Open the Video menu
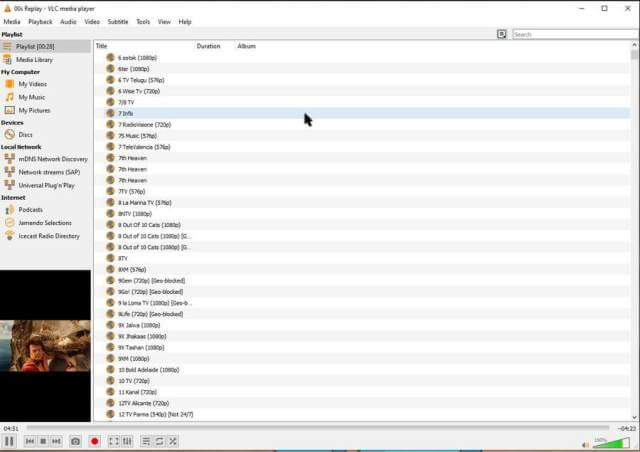The width and height of the screenshot is (640, 452). 92,22
